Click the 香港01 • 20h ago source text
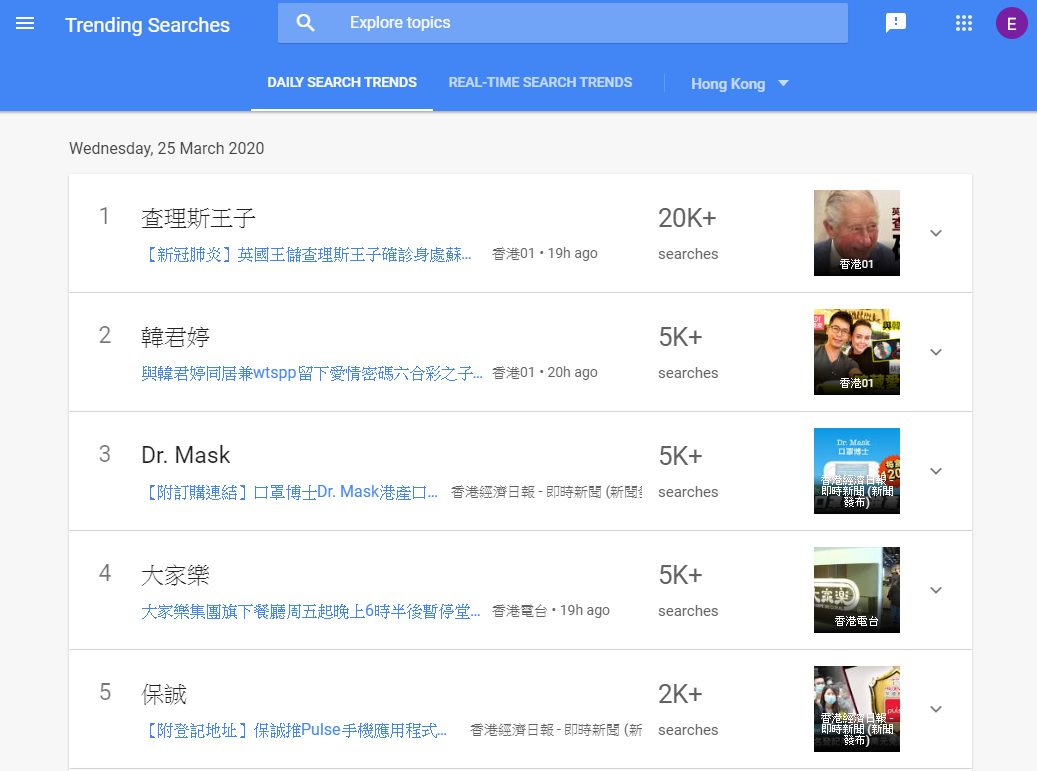 pos(545,372)
